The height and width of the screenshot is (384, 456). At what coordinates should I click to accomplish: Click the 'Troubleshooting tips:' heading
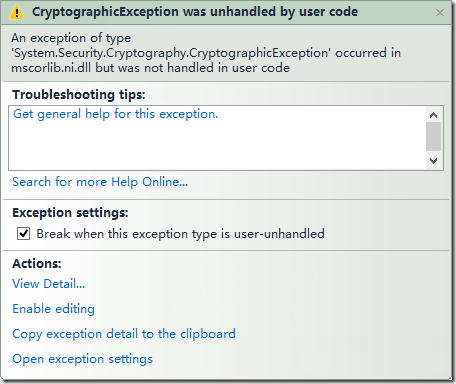(x=79, y=95)
